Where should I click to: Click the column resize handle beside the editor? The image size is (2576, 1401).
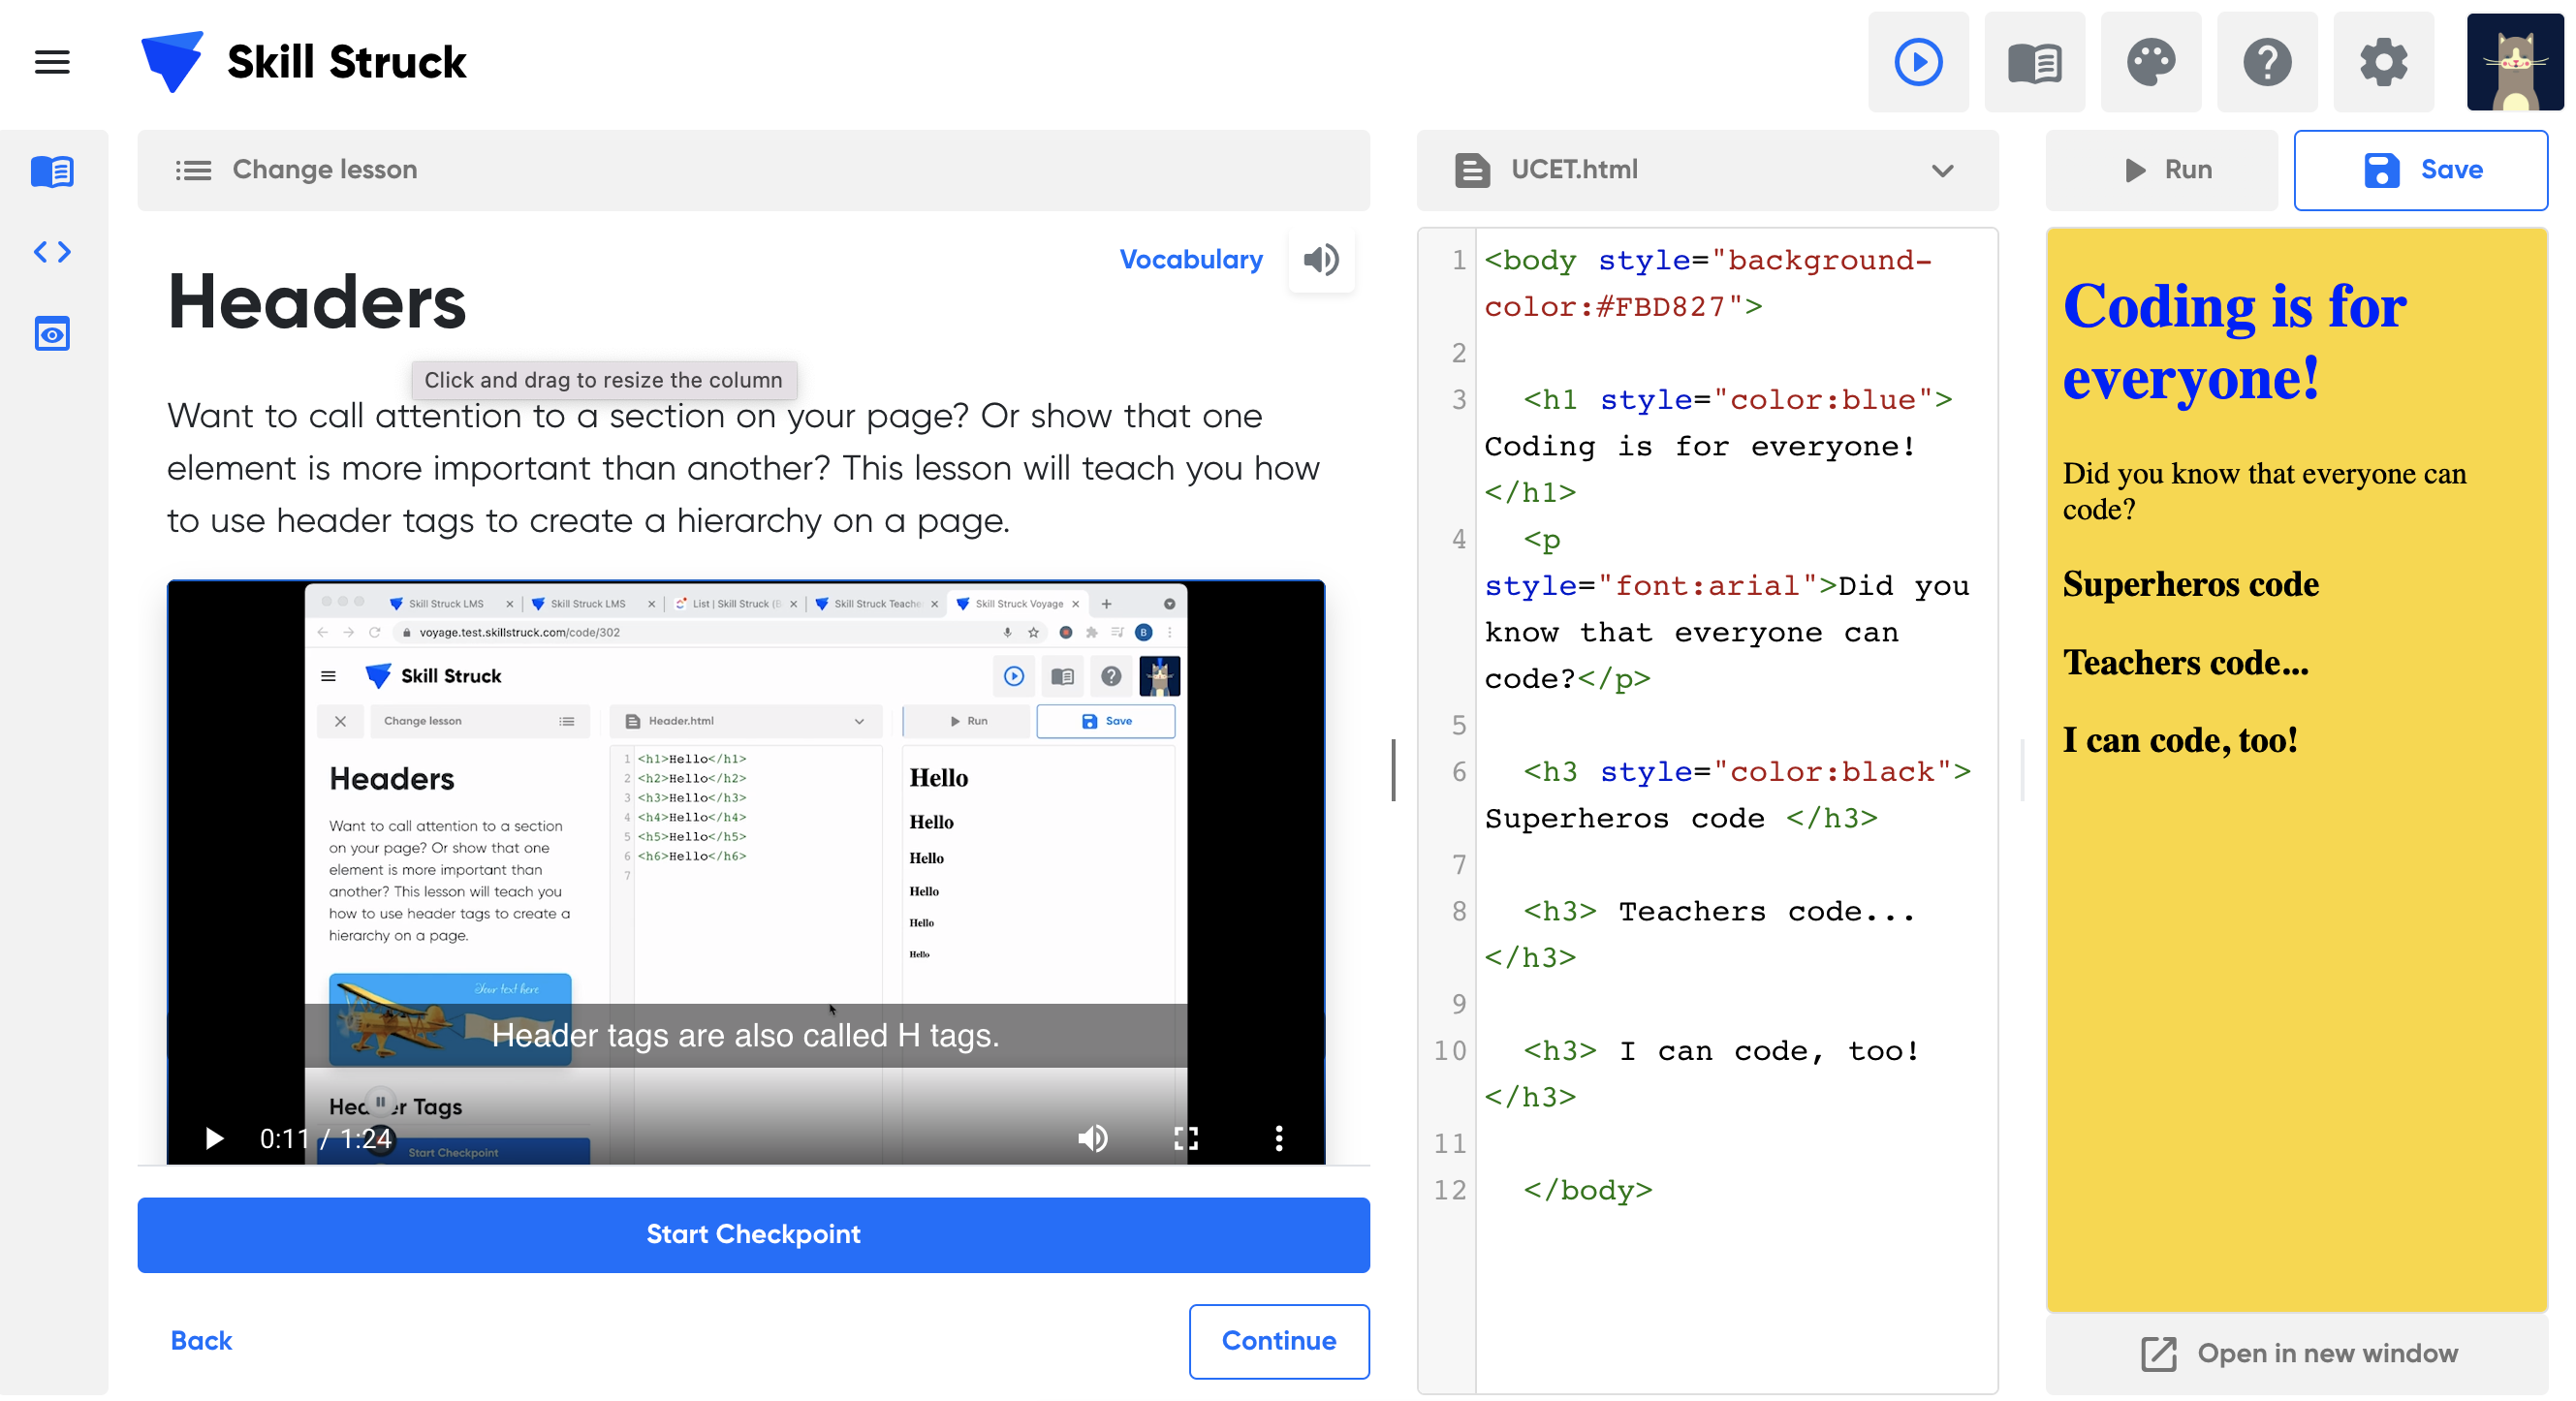(1392, 770)
